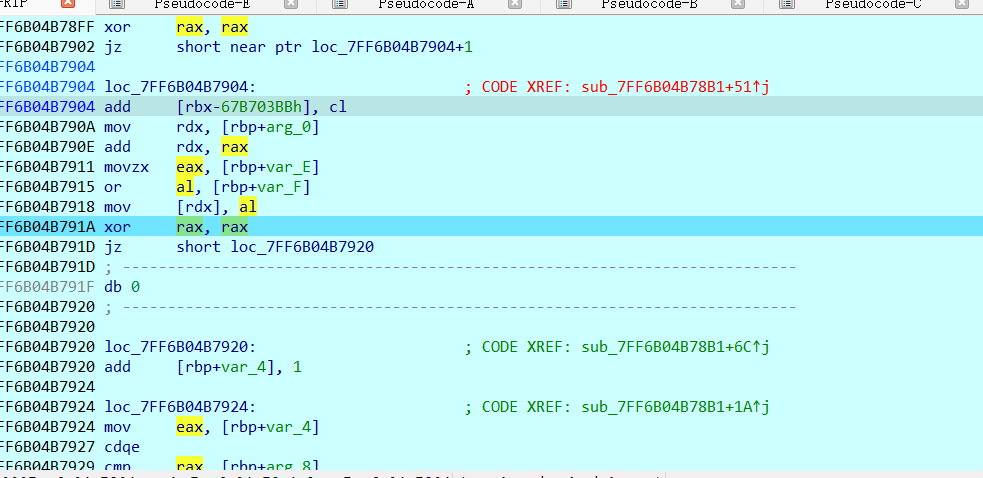Click the mov [rdx], al instruction
The width and height of the screenshot is (983, 478).
[x=181, y=207]
